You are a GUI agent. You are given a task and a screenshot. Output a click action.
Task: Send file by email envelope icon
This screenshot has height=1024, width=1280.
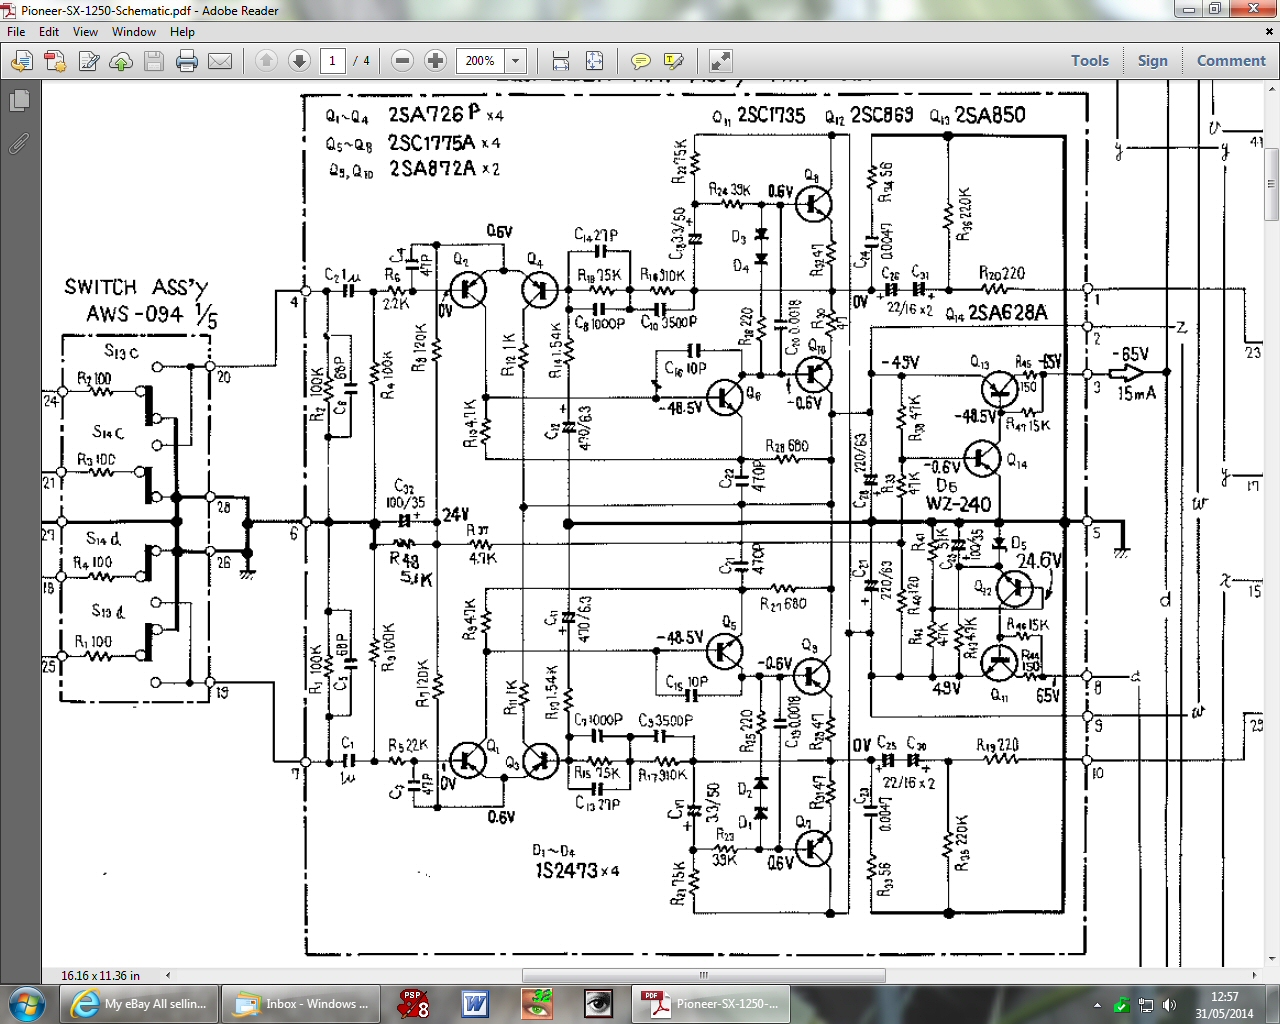[220, 61]
